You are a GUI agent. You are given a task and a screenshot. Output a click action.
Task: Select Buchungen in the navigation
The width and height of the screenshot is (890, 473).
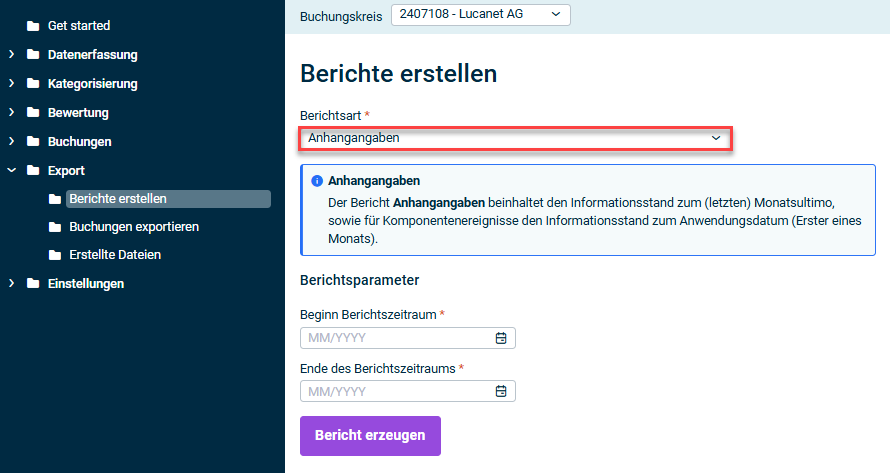(x=79, y=141)
